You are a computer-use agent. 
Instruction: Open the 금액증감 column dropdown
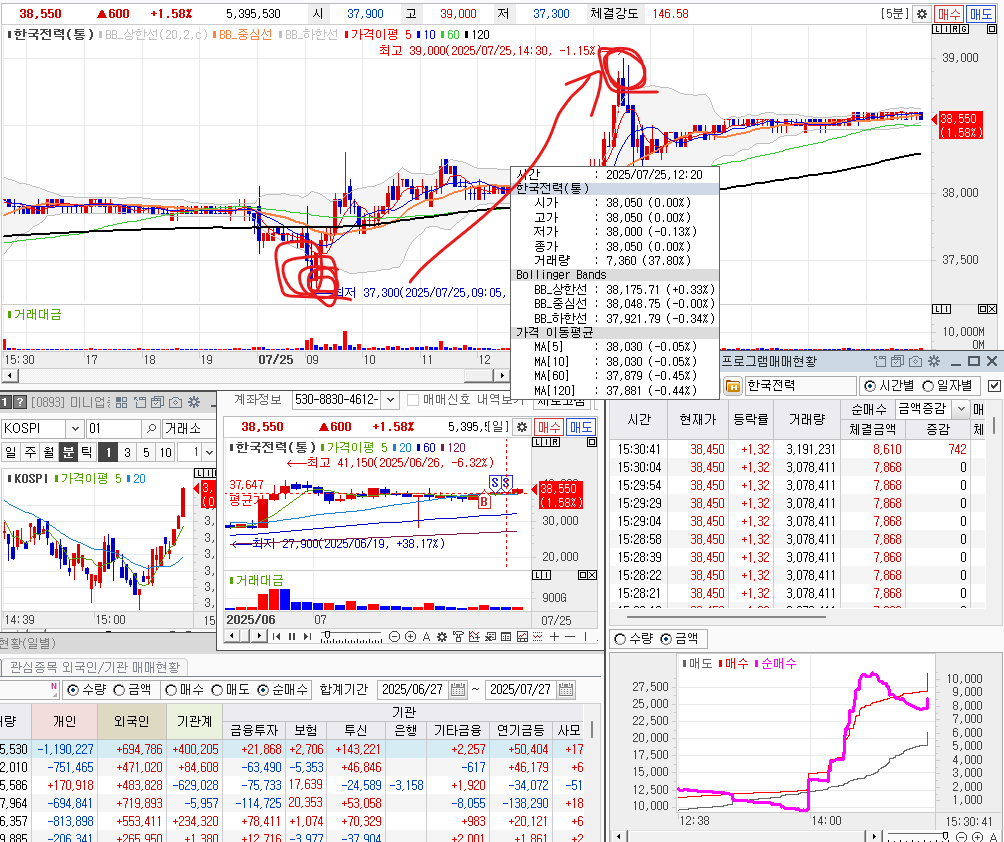pyautogui.click(x=960, y=409)
